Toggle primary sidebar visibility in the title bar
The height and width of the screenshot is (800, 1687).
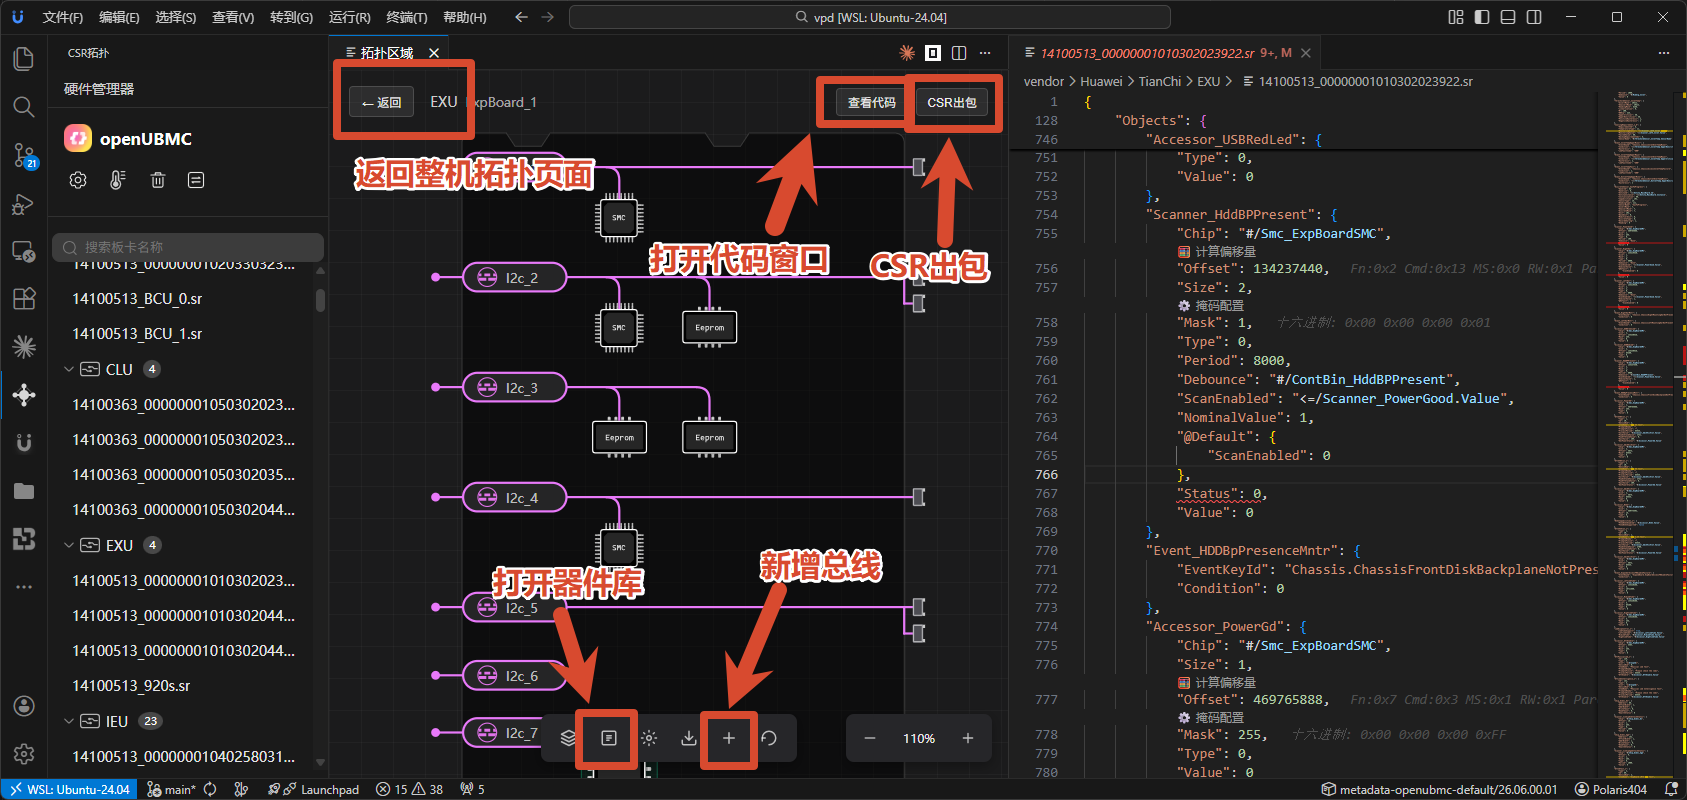pos(1482,17)
